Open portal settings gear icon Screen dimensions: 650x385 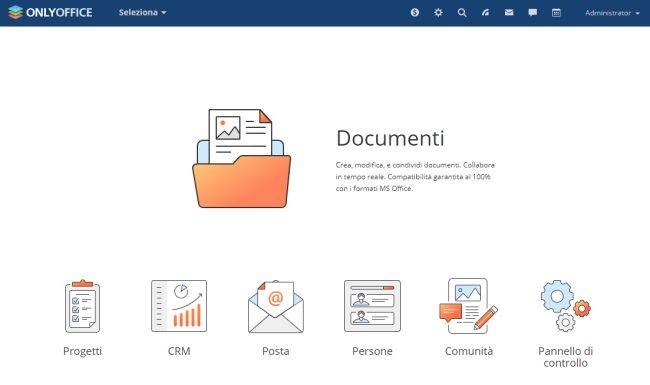click(438, 13)
